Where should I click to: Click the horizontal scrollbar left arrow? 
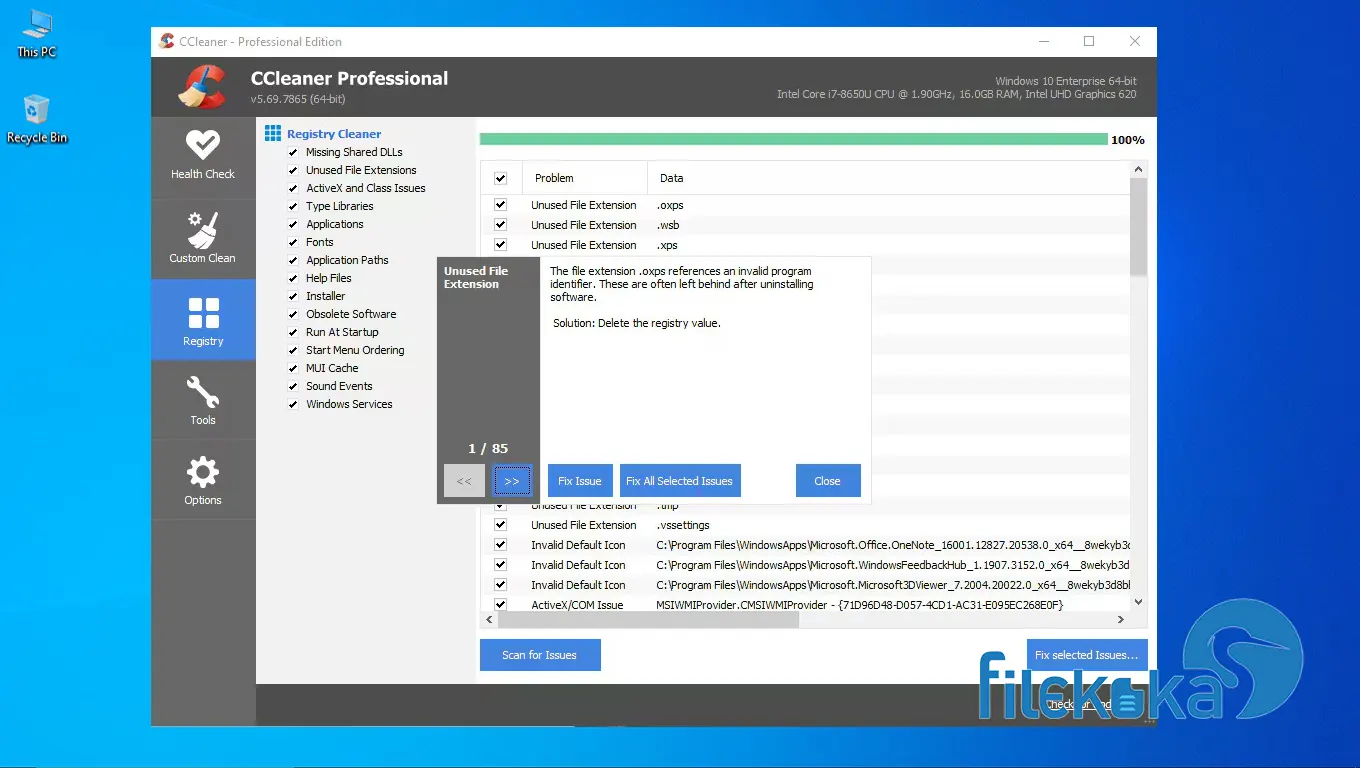489,620
